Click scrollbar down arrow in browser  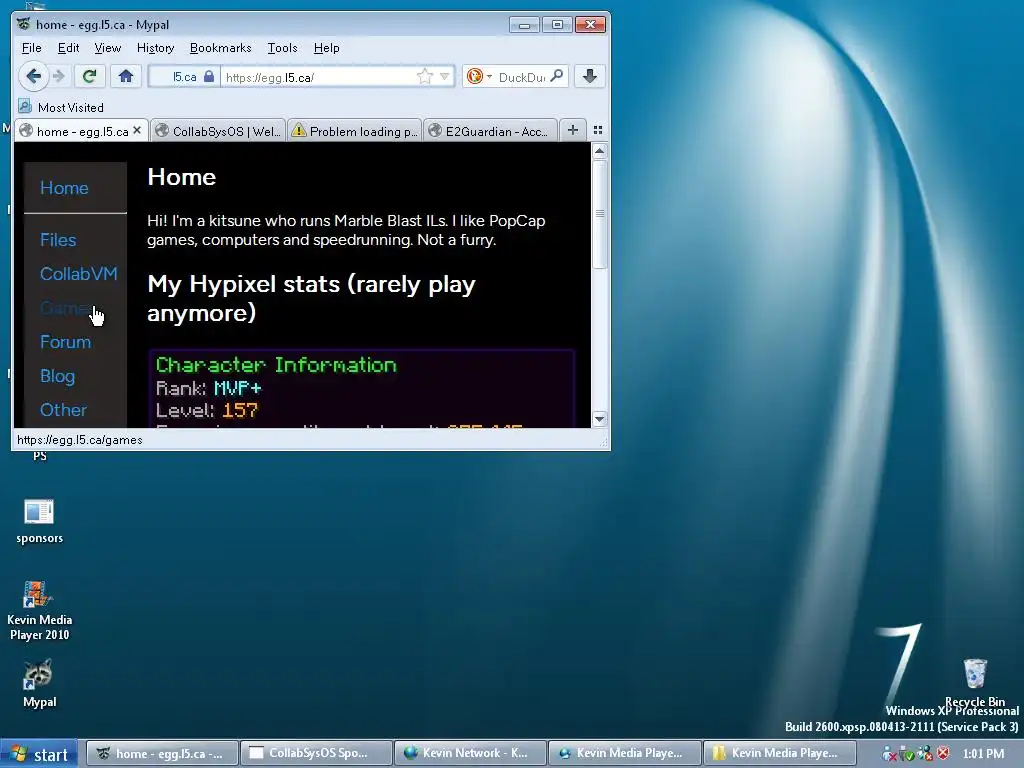[x=600, y=419]
